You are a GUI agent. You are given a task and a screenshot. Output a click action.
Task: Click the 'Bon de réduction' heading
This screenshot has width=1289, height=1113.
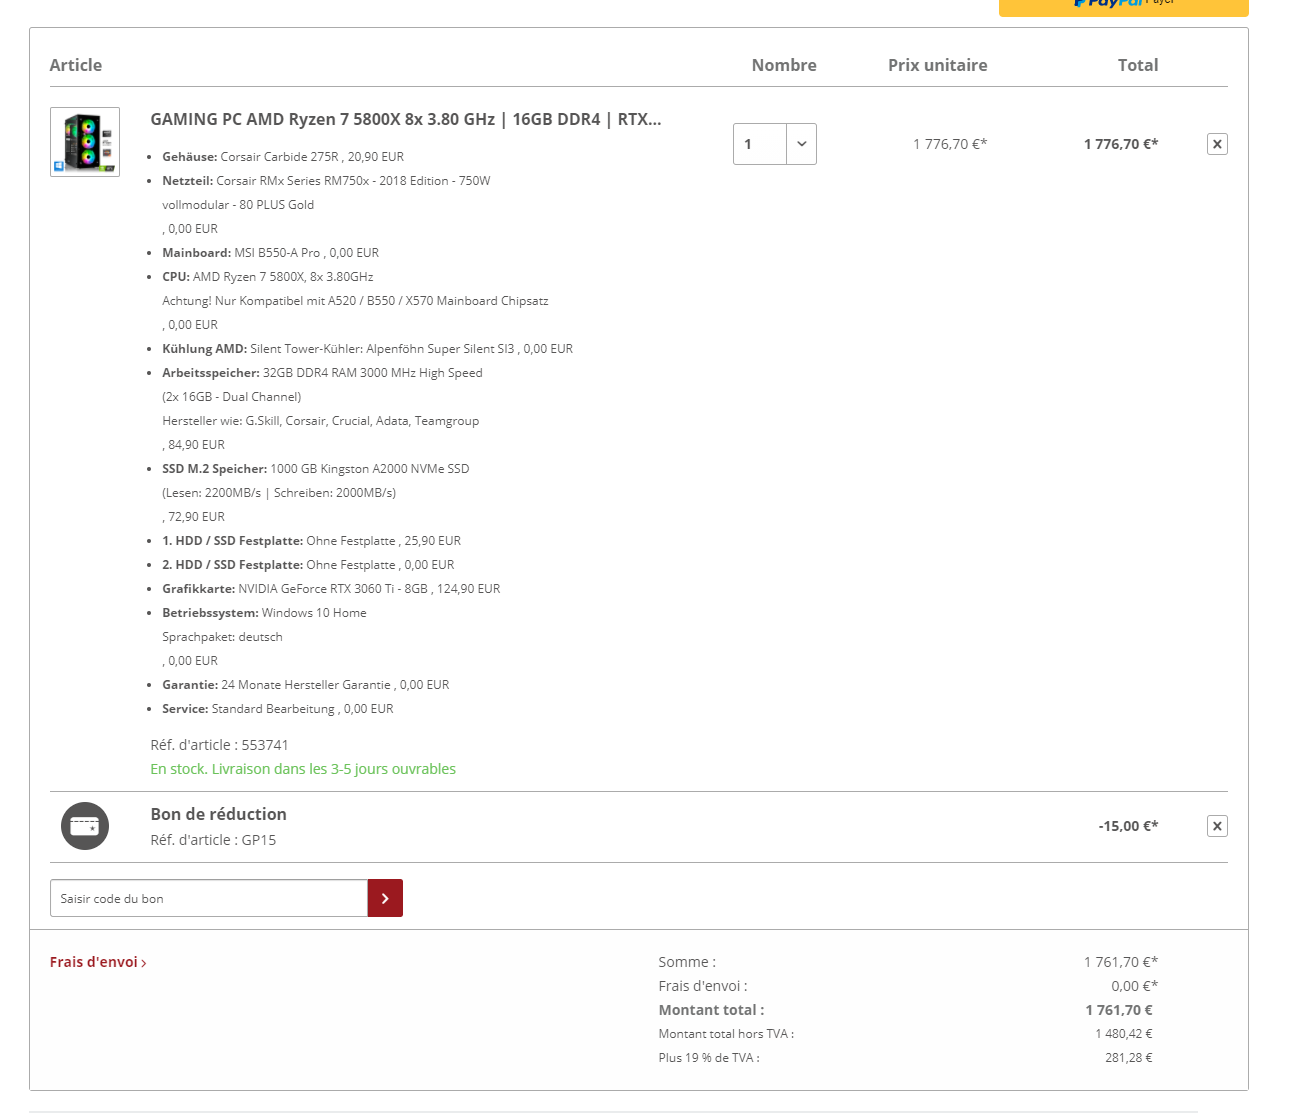click(x=219, y=814)
